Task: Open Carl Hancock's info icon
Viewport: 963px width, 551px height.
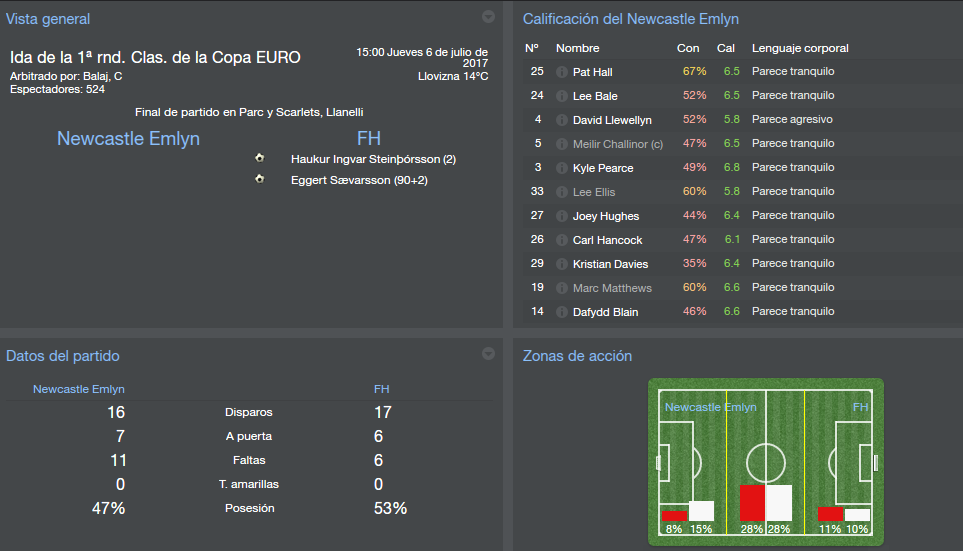Action: pyautogui.click(x=561, y=240)
